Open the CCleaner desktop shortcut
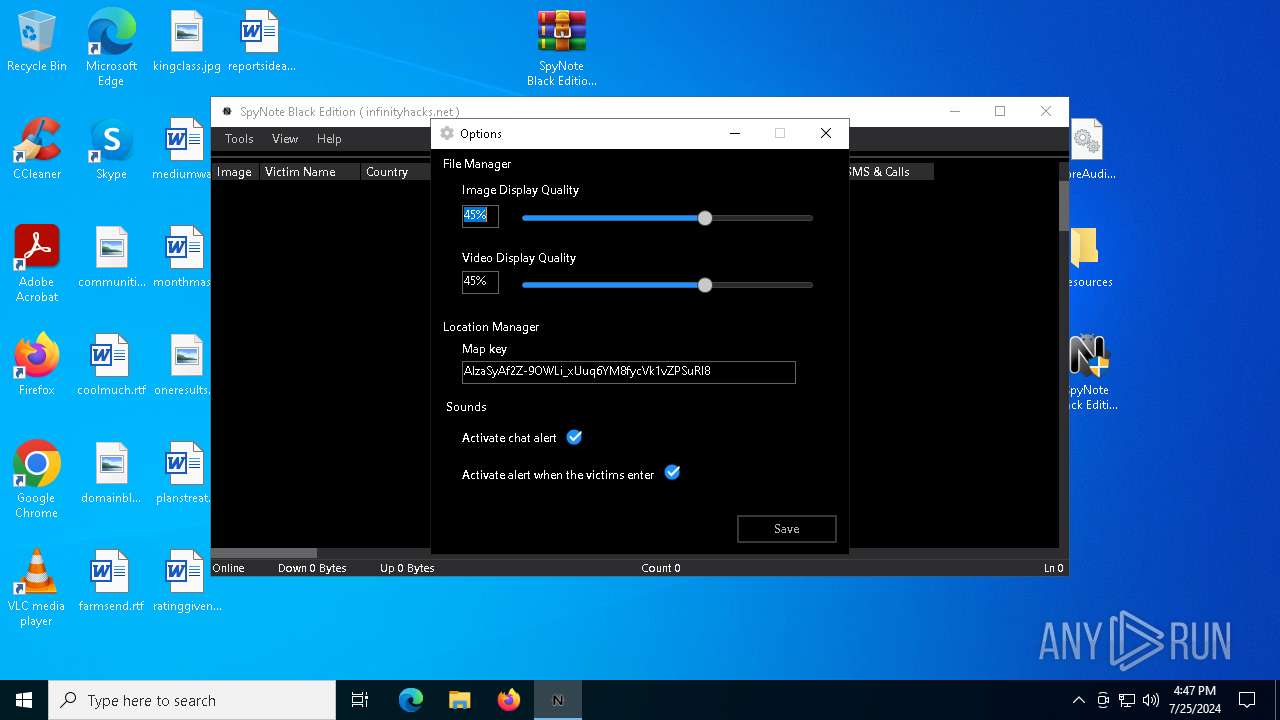This screenshot has width=1280, height=720. [x=37, y=150]
